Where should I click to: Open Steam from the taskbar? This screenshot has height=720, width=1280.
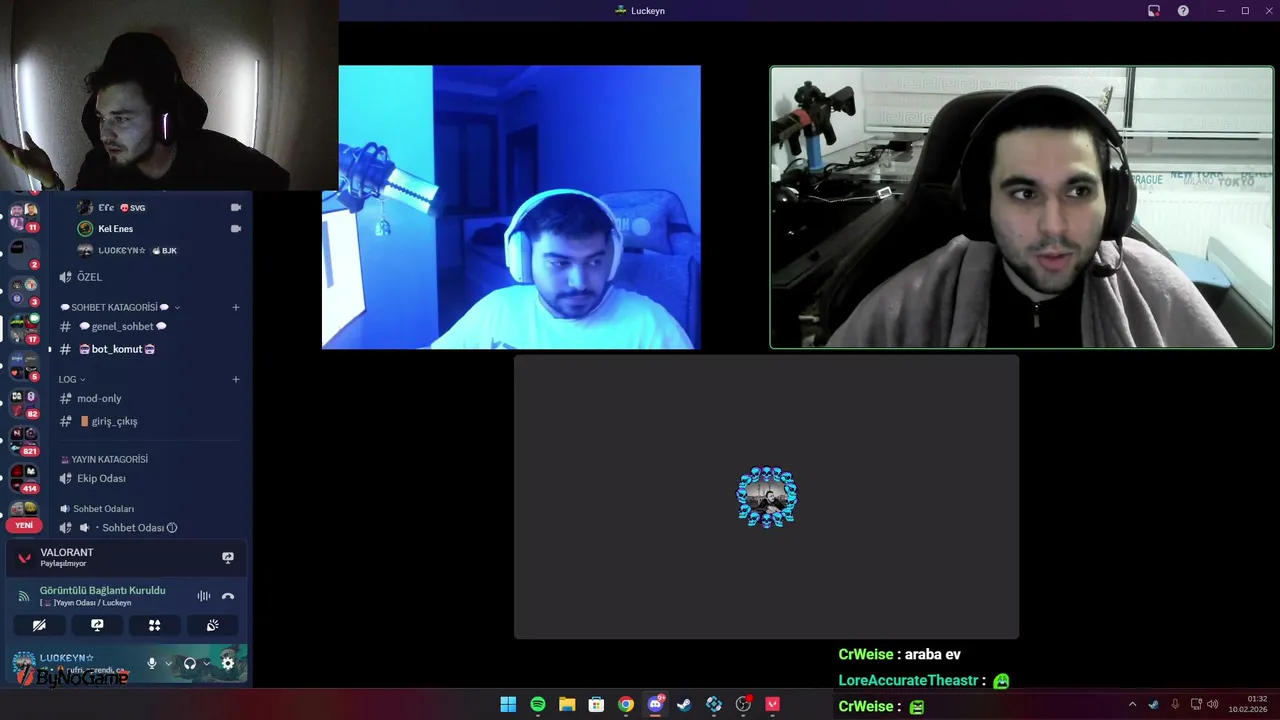point(684,704)
